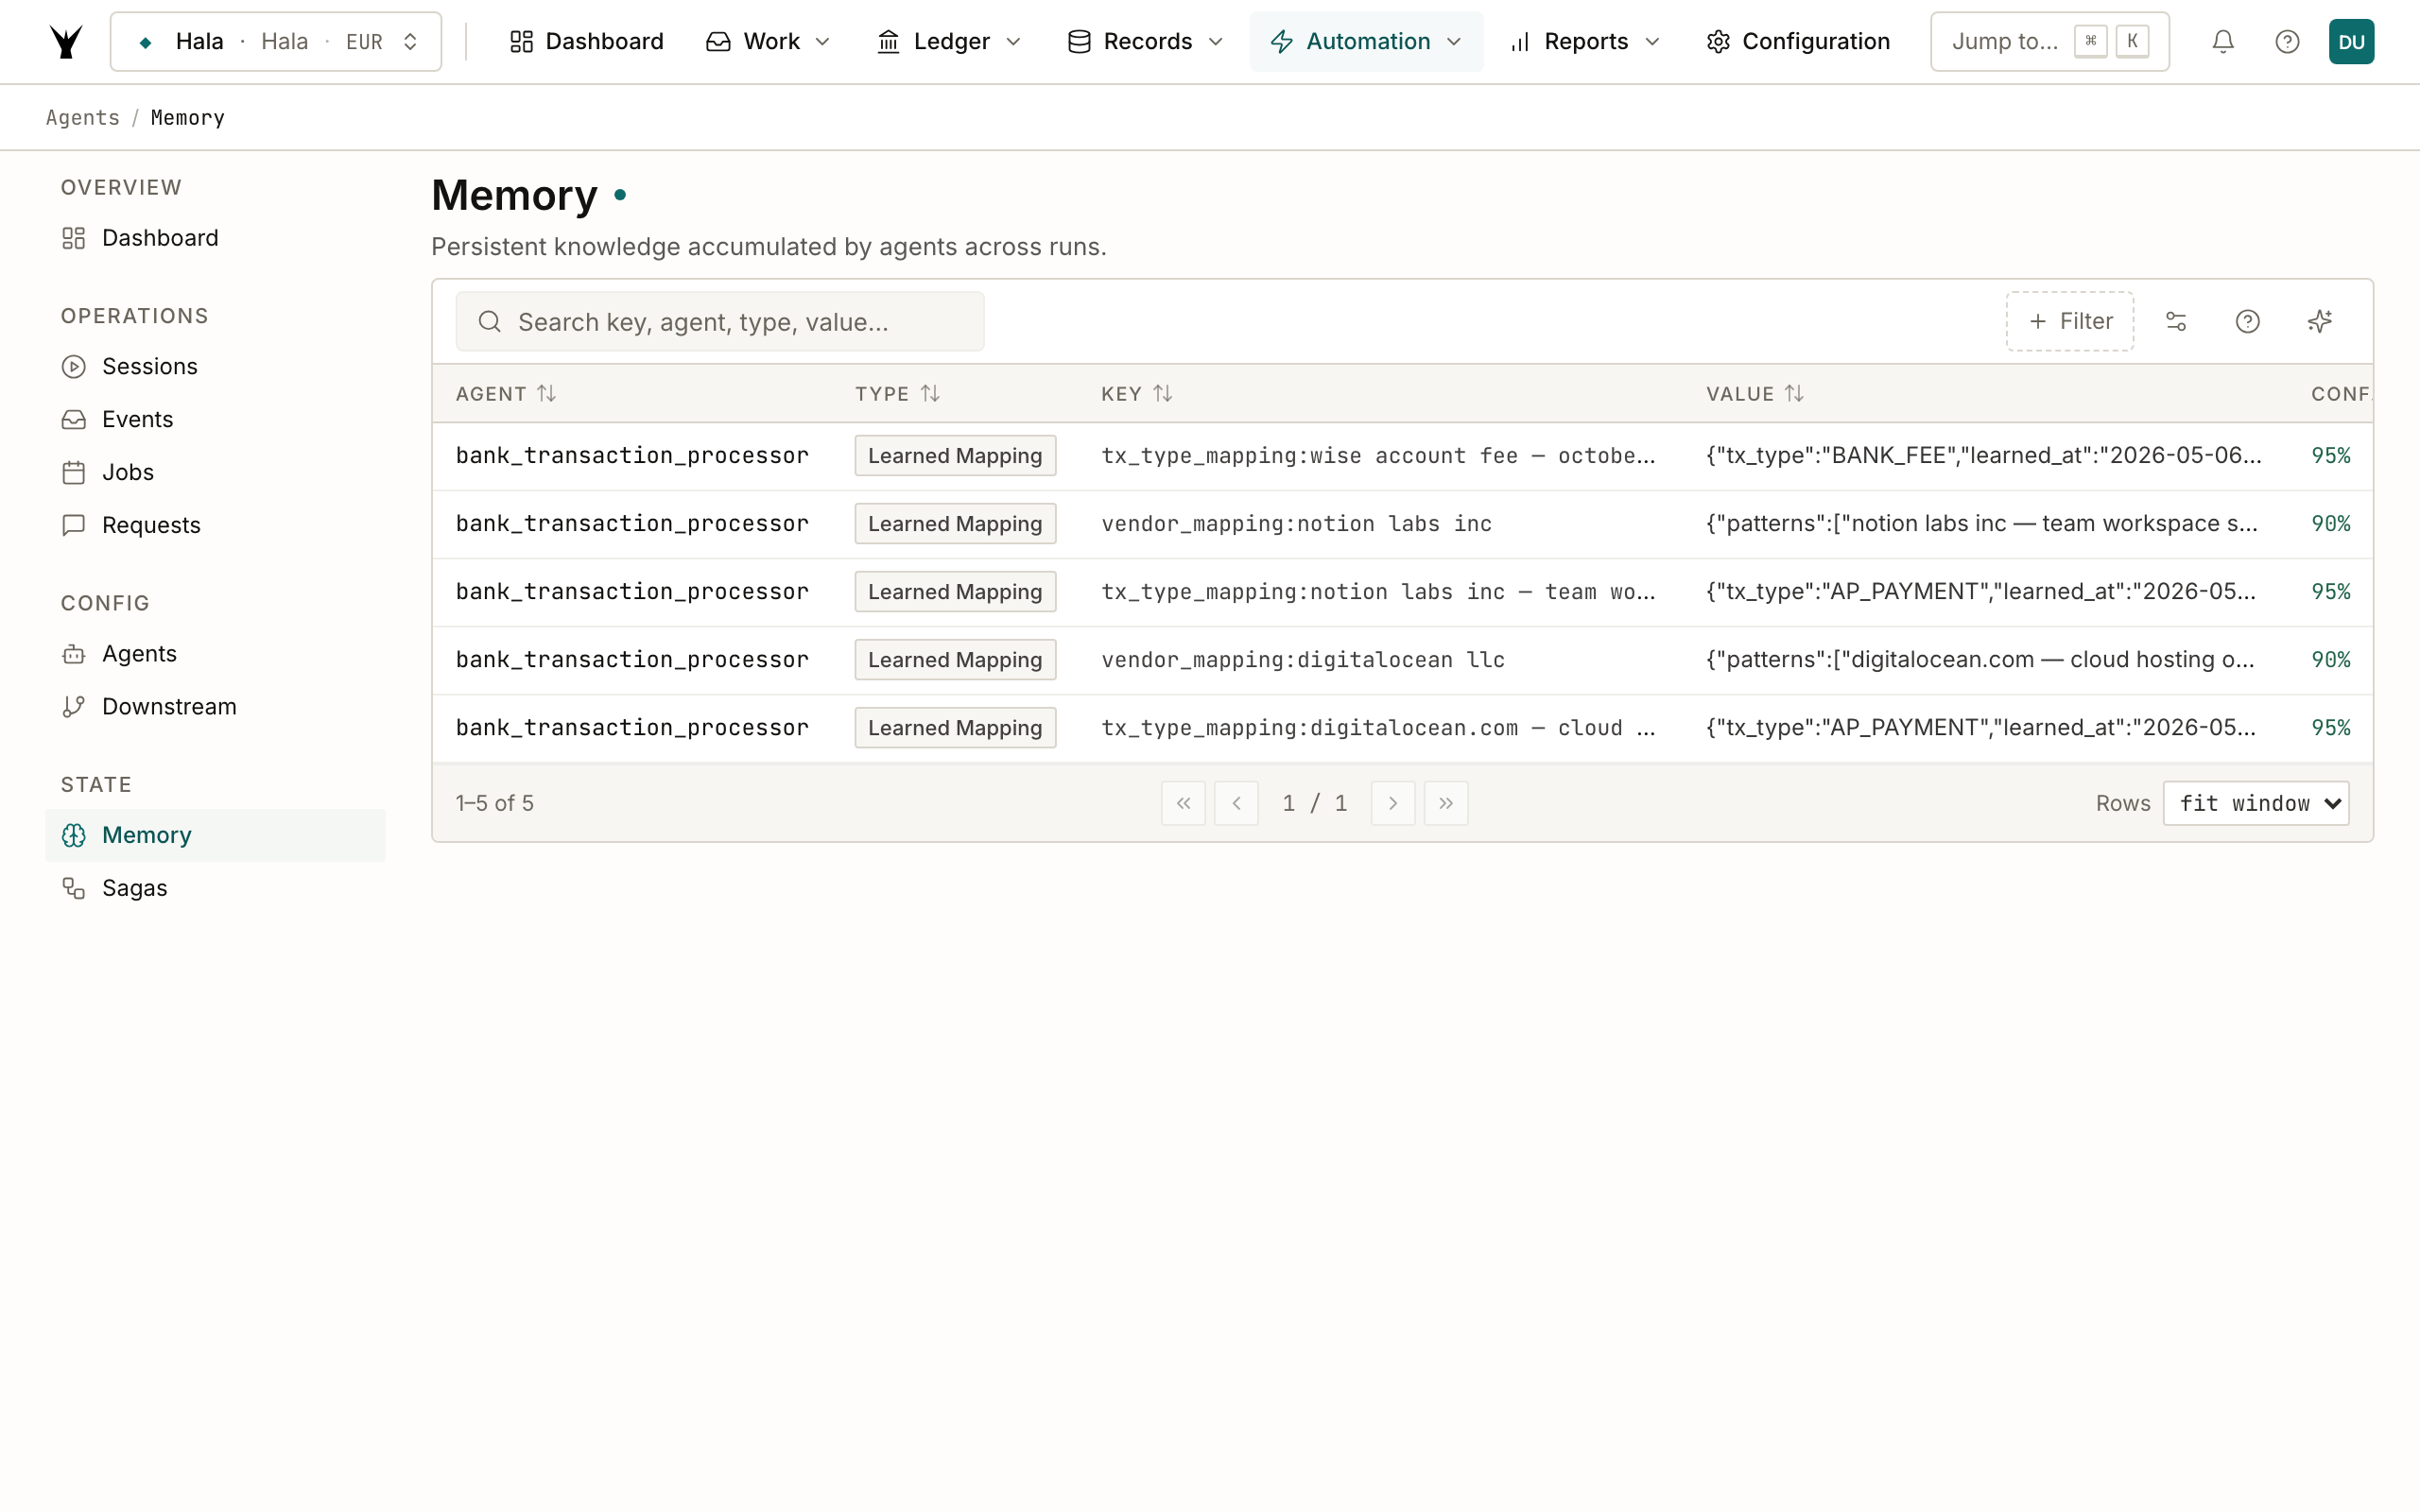Open Sessions in the sidebar

point(215,367)
